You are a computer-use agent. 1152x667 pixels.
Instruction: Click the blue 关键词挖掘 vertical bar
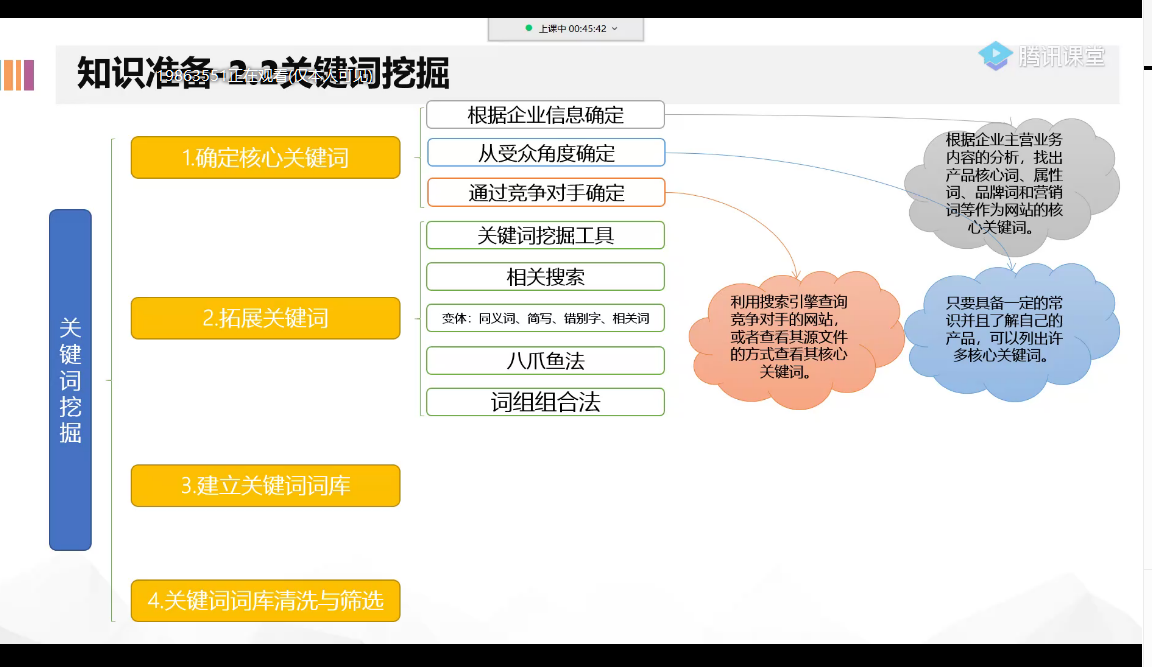pos(71,380)
